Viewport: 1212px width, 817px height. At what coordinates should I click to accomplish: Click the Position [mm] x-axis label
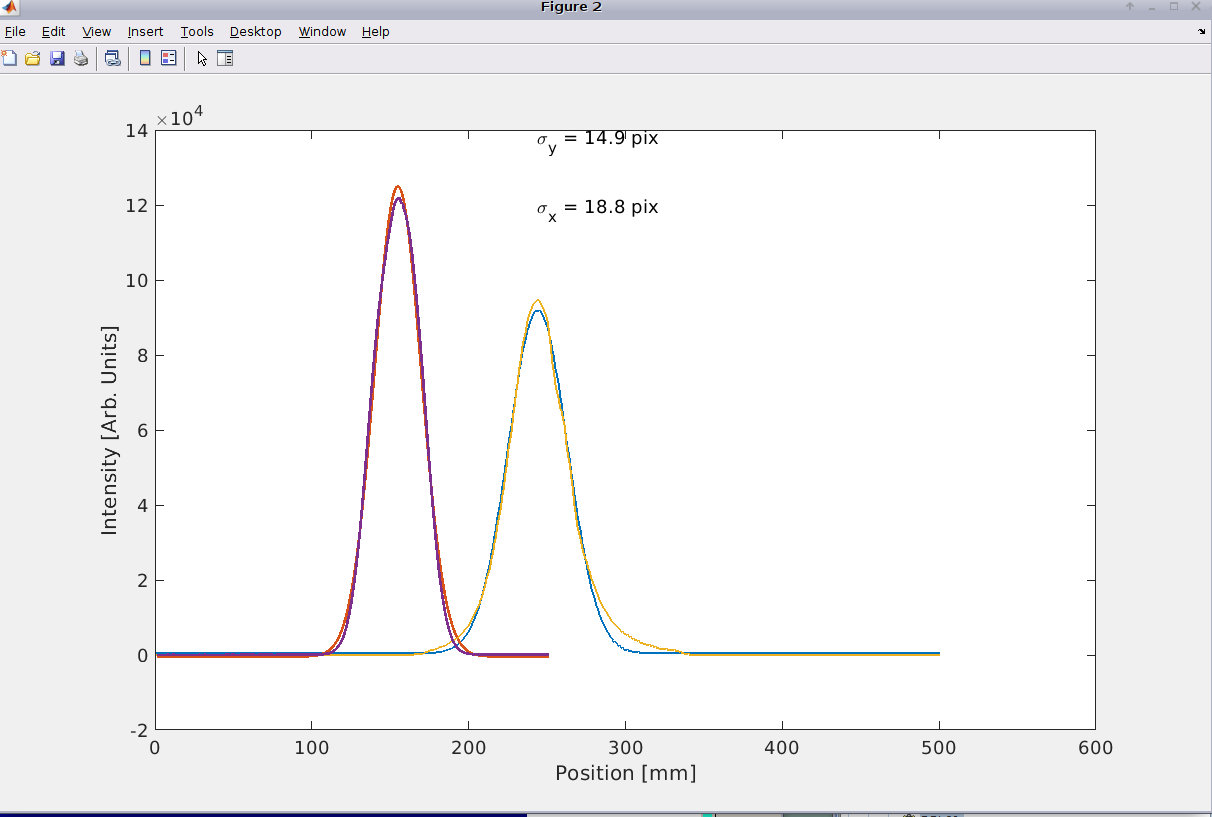coord(625,773)
